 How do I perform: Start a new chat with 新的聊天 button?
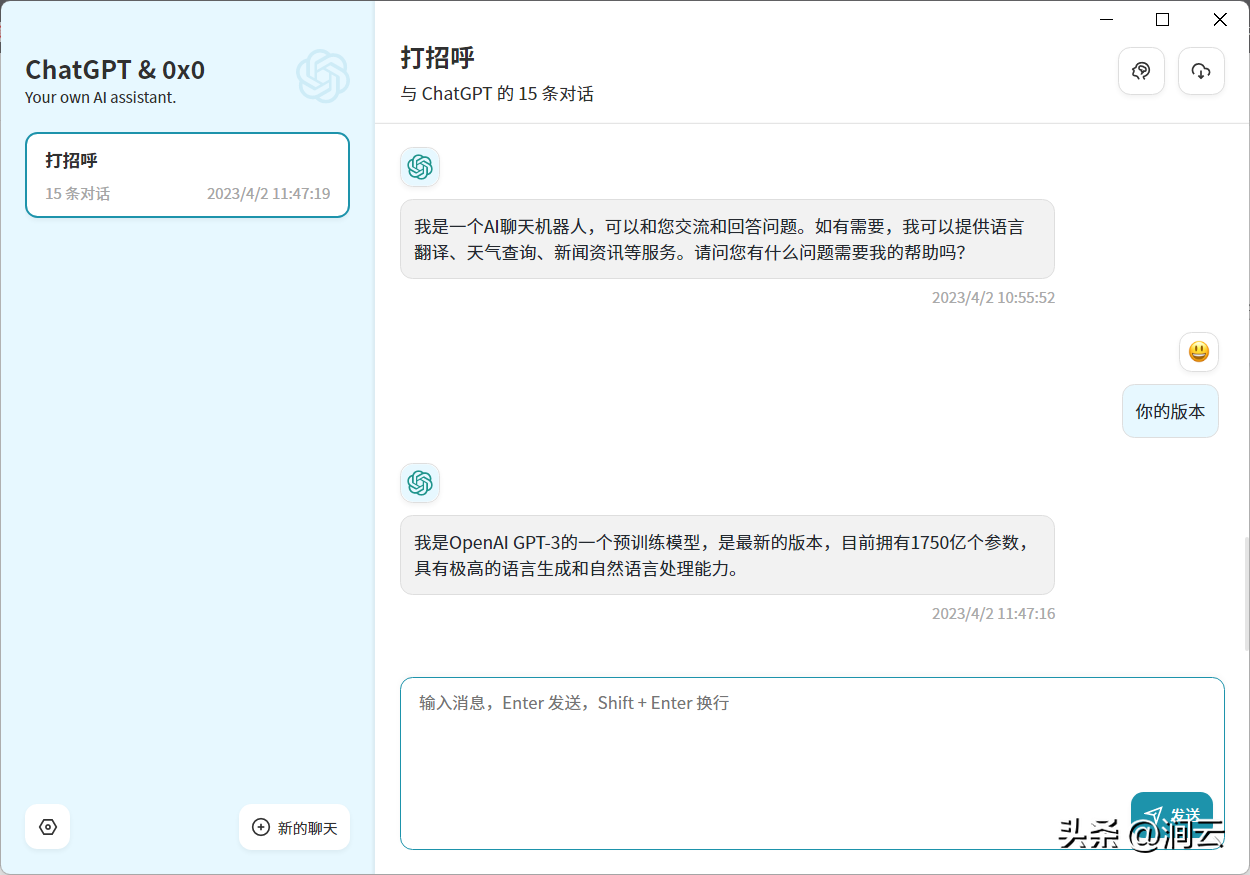[295, 827]
